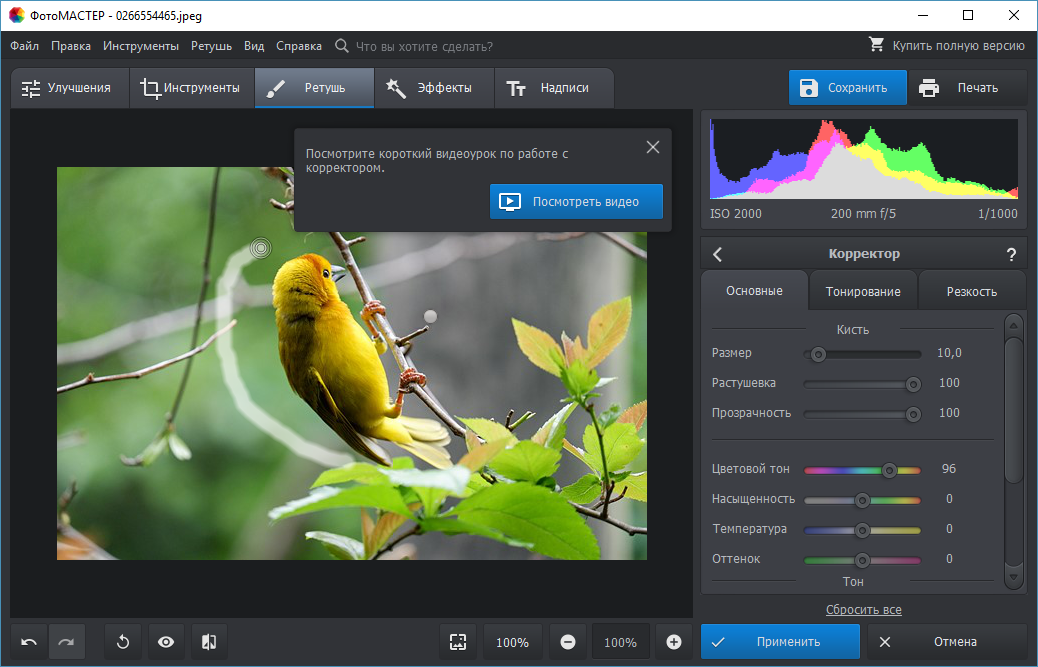Click the color histogram graph
This screenshot has width=1038, height=667.
tap(863, 159)
